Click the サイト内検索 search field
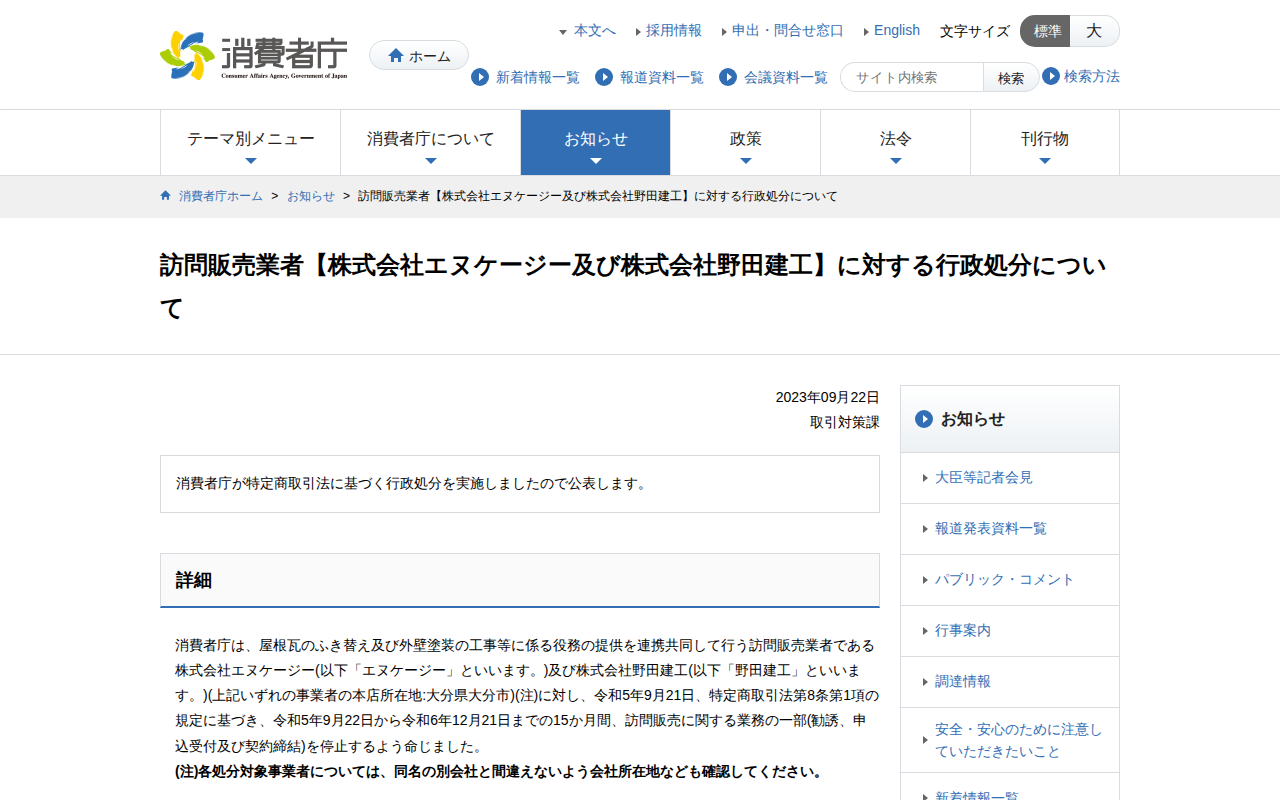This screenshot has height=800, width=1280. click(912, 78)
